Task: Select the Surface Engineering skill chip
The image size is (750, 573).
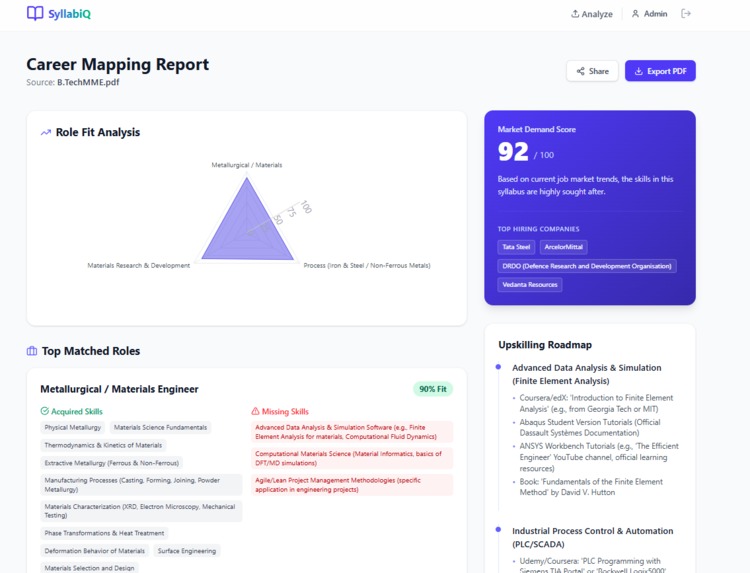Action: tap(187, 551)
